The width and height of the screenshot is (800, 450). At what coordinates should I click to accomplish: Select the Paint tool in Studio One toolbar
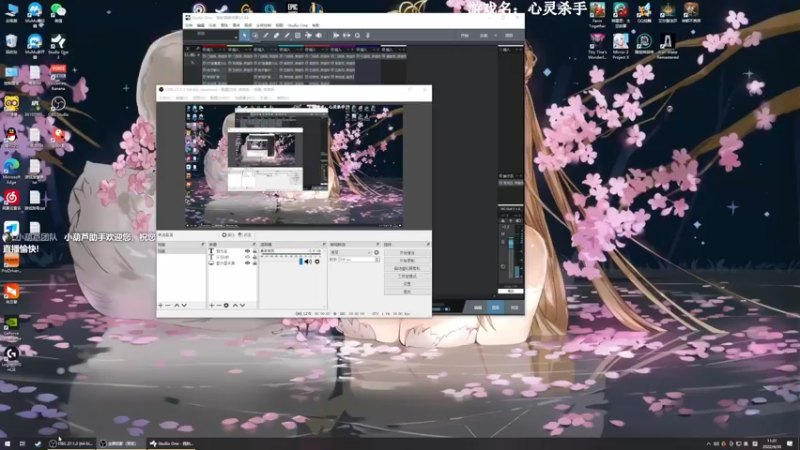pos(287,36)
